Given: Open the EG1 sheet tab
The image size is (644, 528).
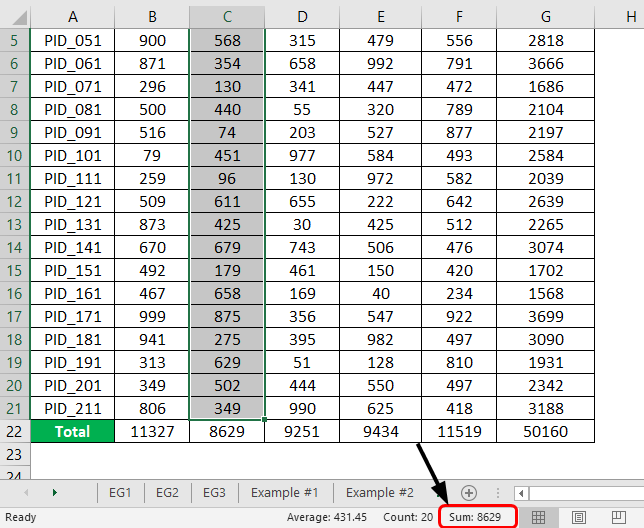Looking at the screenshot, I should point(120,492).
